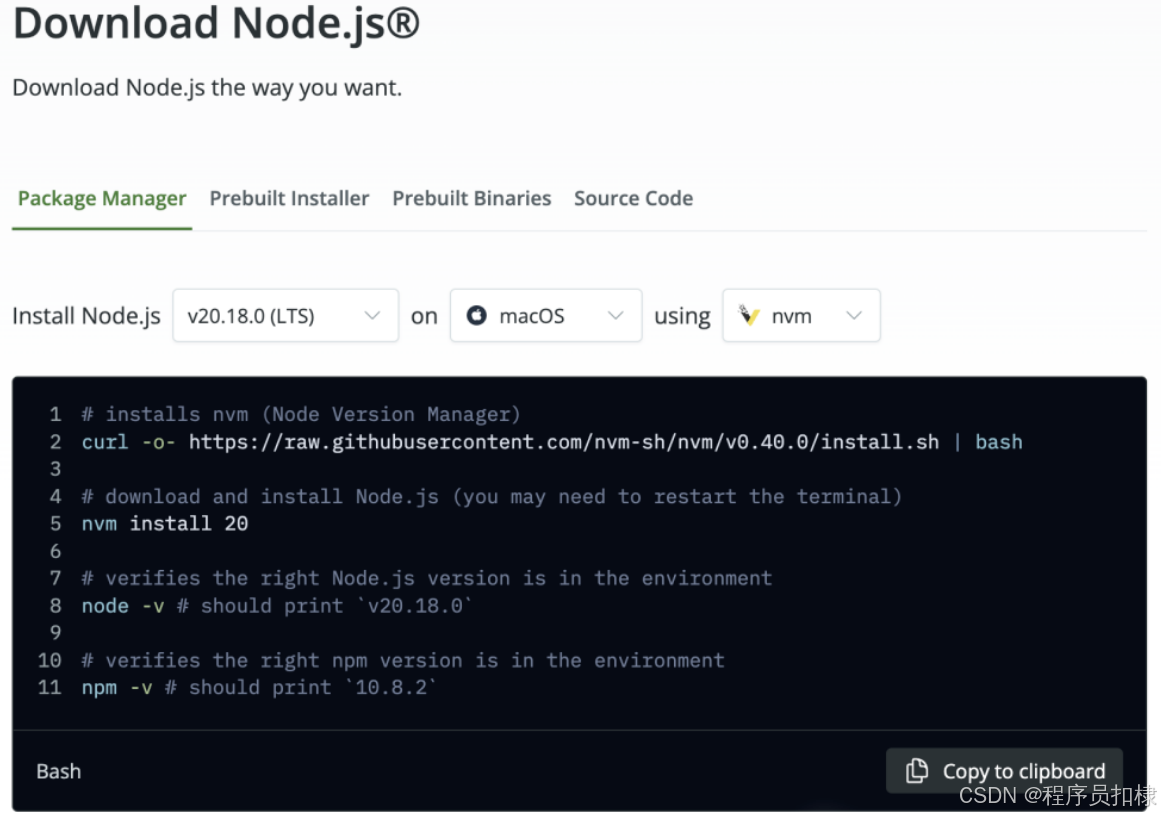Click the Bash language label
The image size is (1161, 816).
tap(58, 772)
